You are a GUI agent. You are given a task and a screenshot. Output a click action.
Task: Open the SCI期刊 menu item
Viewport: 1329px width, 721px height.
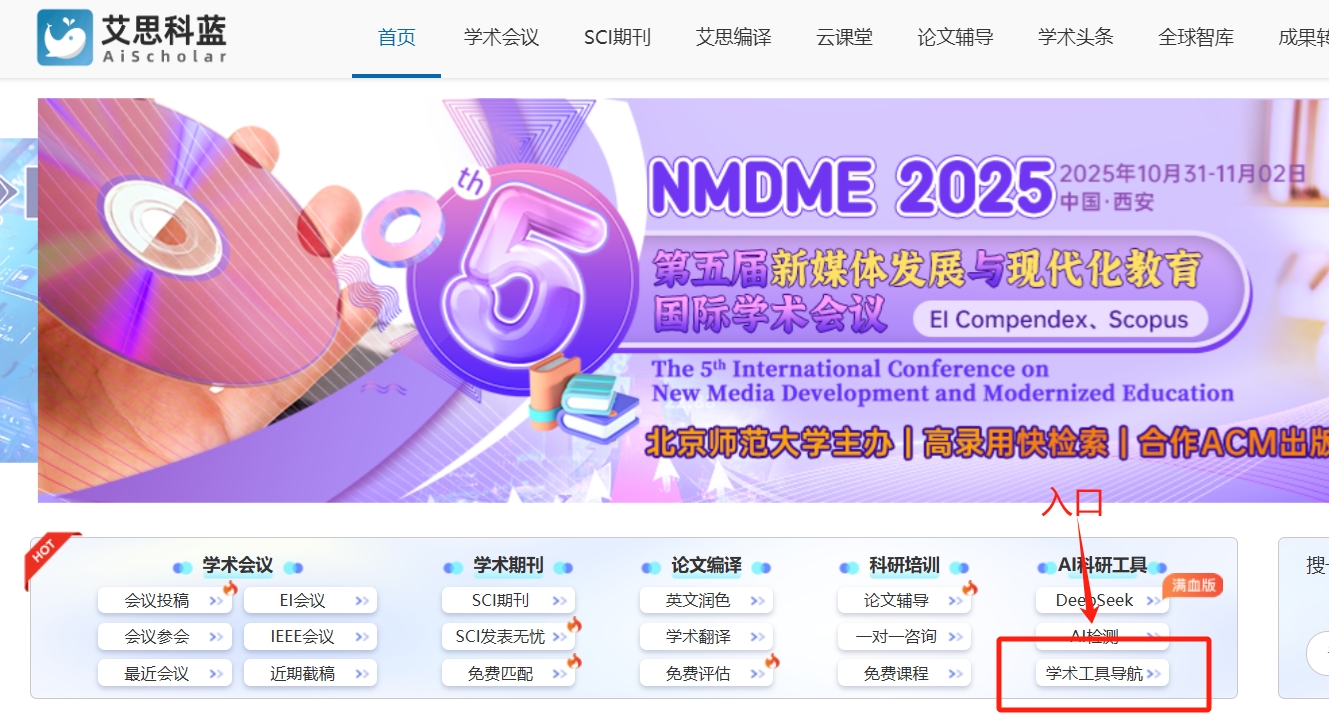pyautogui.click(x=616, y=36)
